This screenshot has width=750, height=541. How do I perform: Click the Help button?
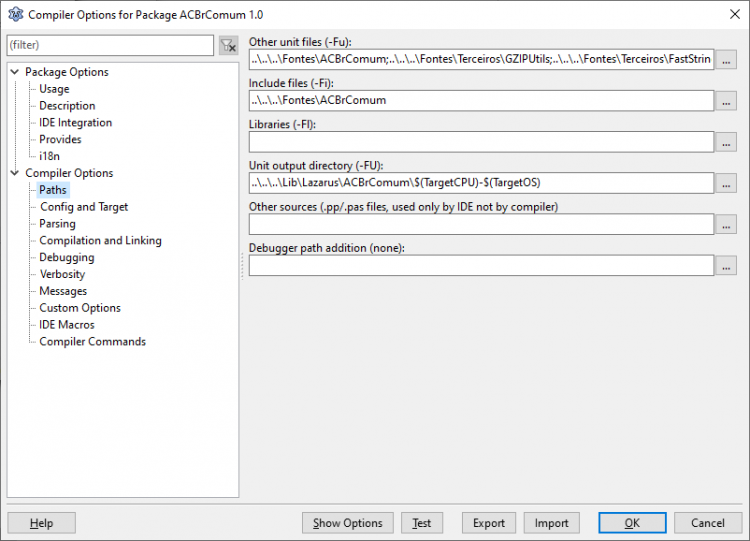tap(42, 523)
